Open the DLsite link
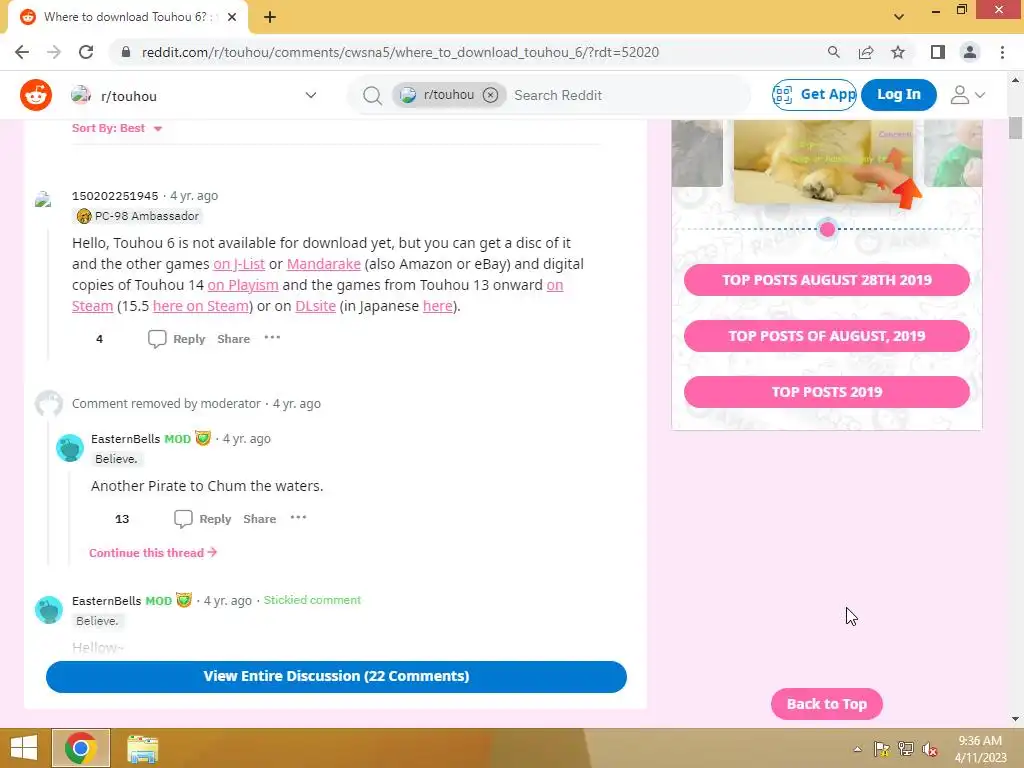Screen dimensions: 1024x768 pyautogui.click(x=315, y=306)
